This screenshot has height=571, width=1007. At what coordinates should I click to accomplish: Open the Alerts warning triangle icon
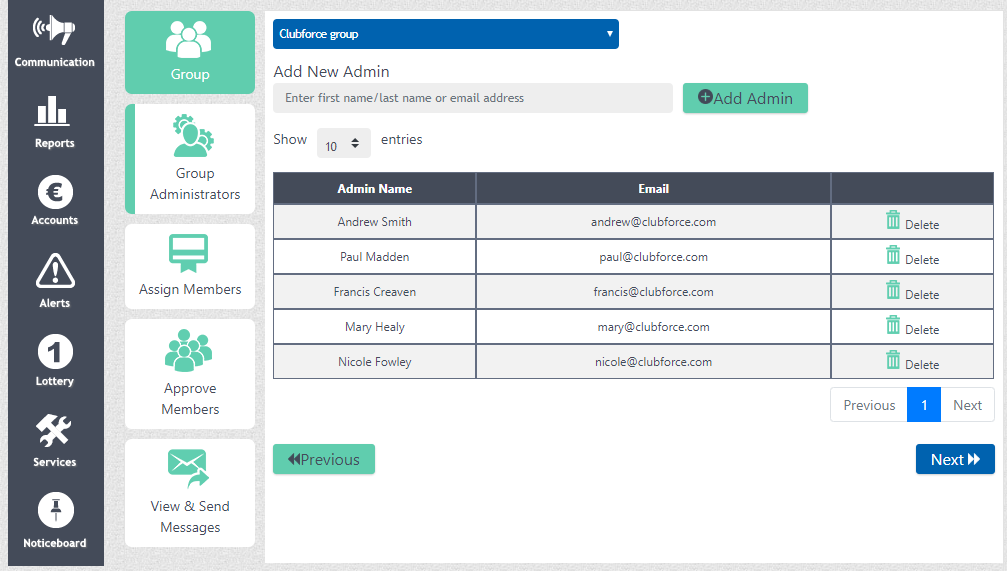click(x=54, y=272)
